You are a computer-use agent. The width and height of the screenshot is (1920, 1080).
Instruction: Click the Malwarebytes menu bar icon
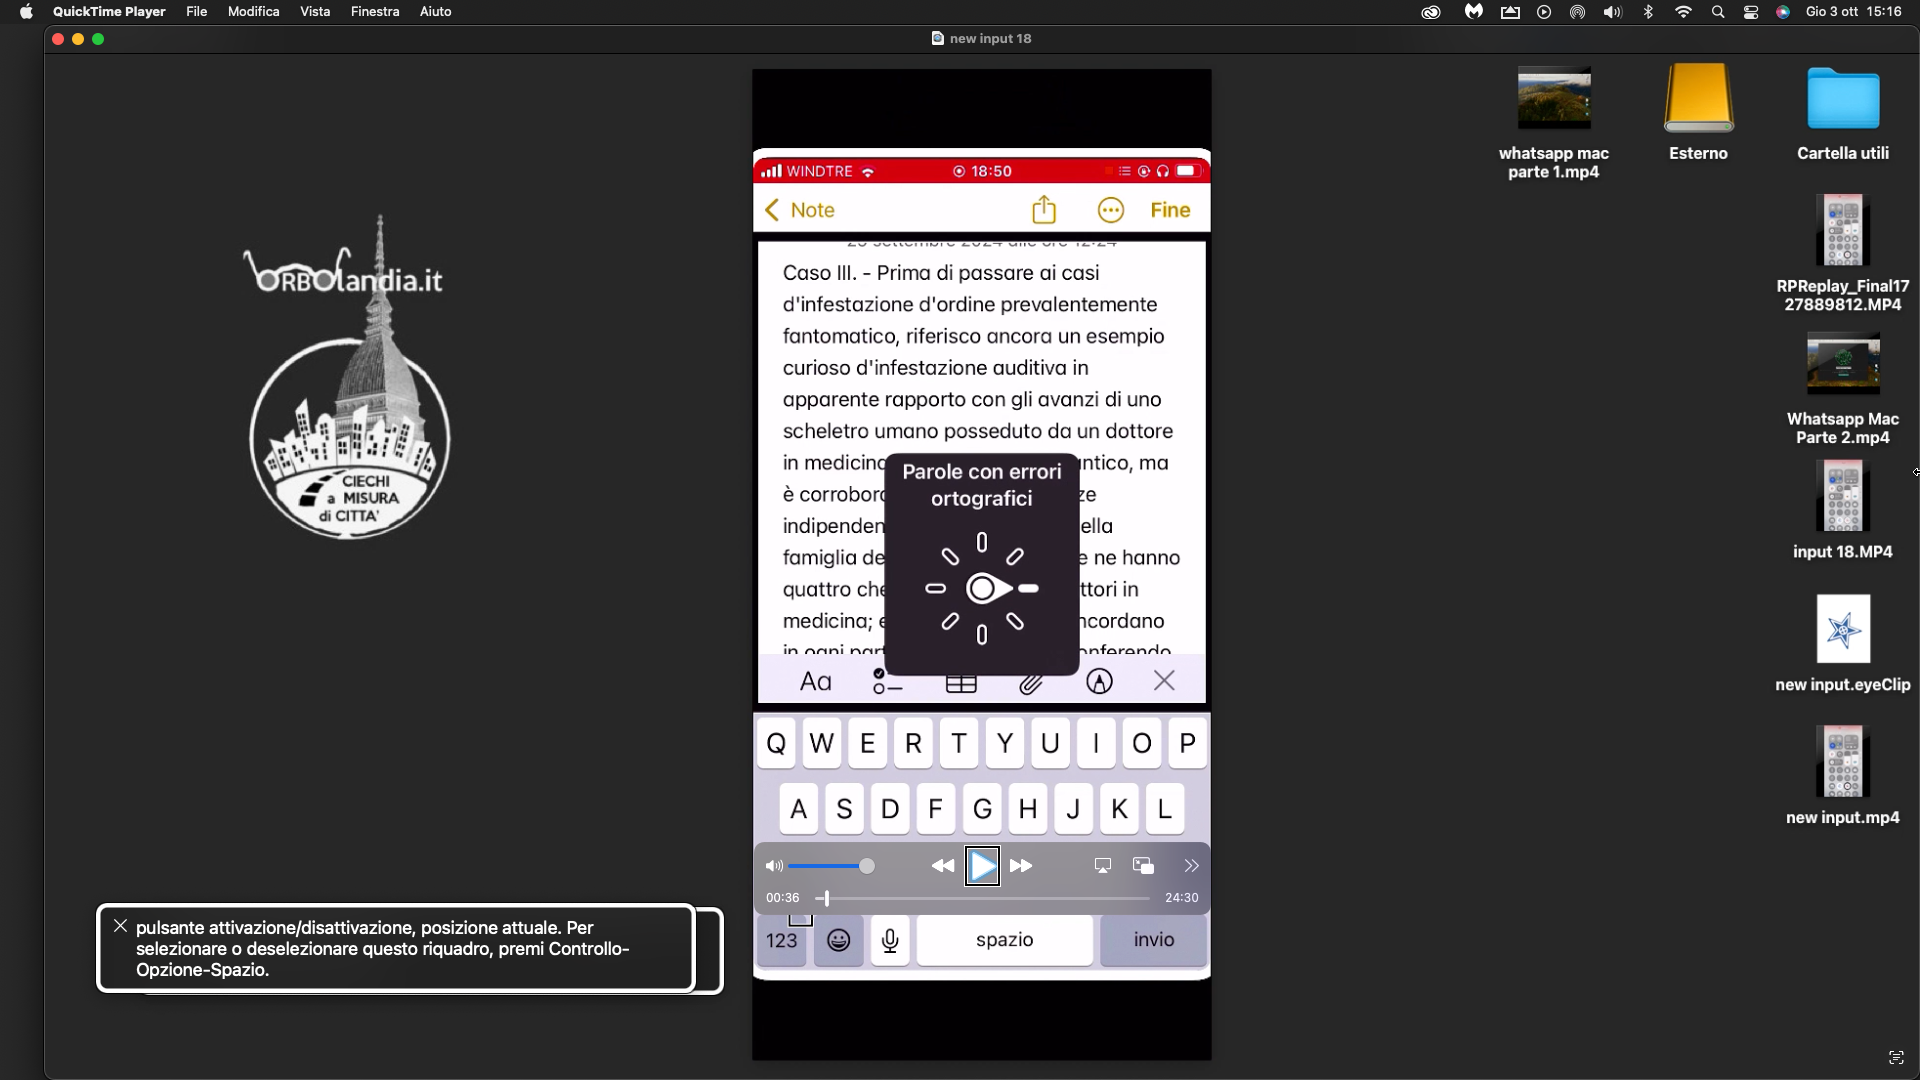[x=1474, y=12]
